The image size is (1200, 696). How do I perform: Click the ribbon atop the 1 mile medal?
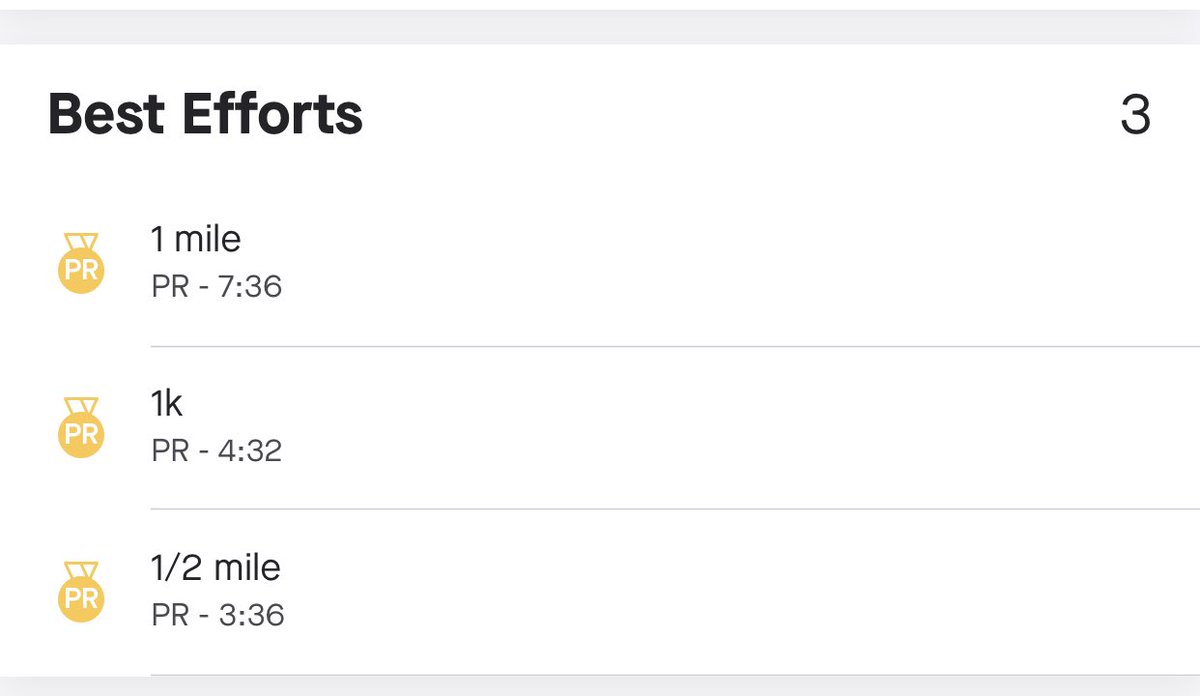[x=81, y=241]
